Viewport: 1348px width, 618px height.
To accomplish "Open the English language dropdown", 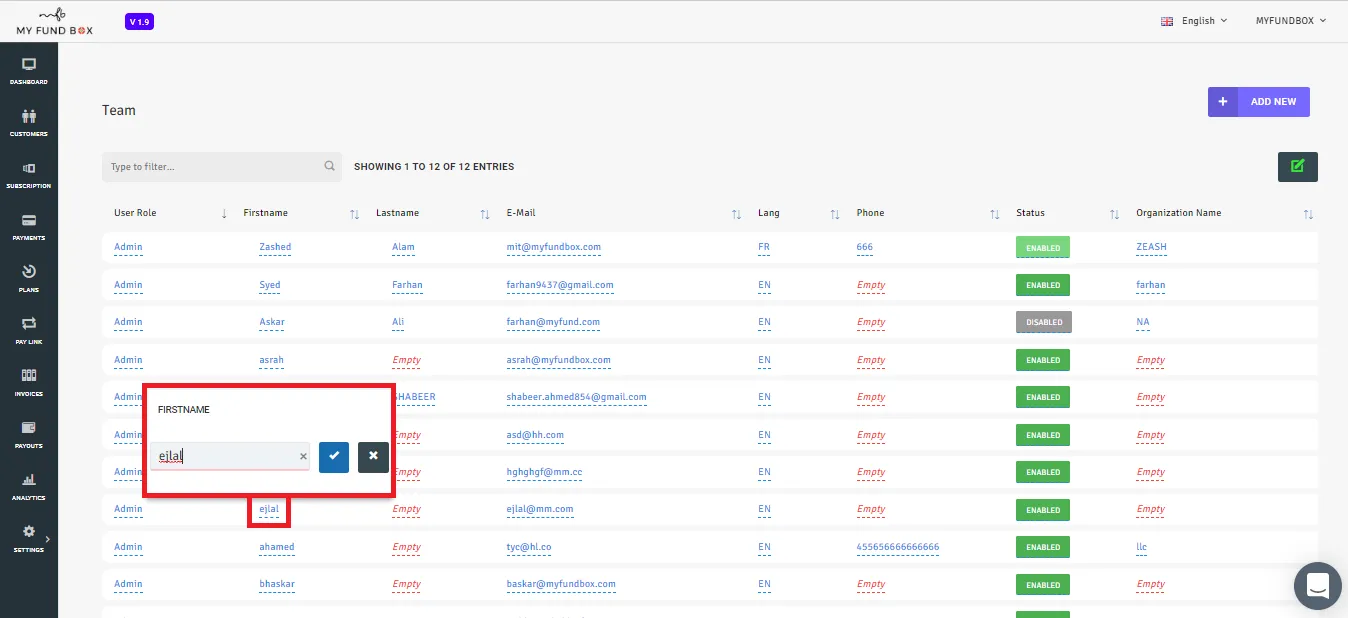I will pyautogui.click(x=1194, y=21).
